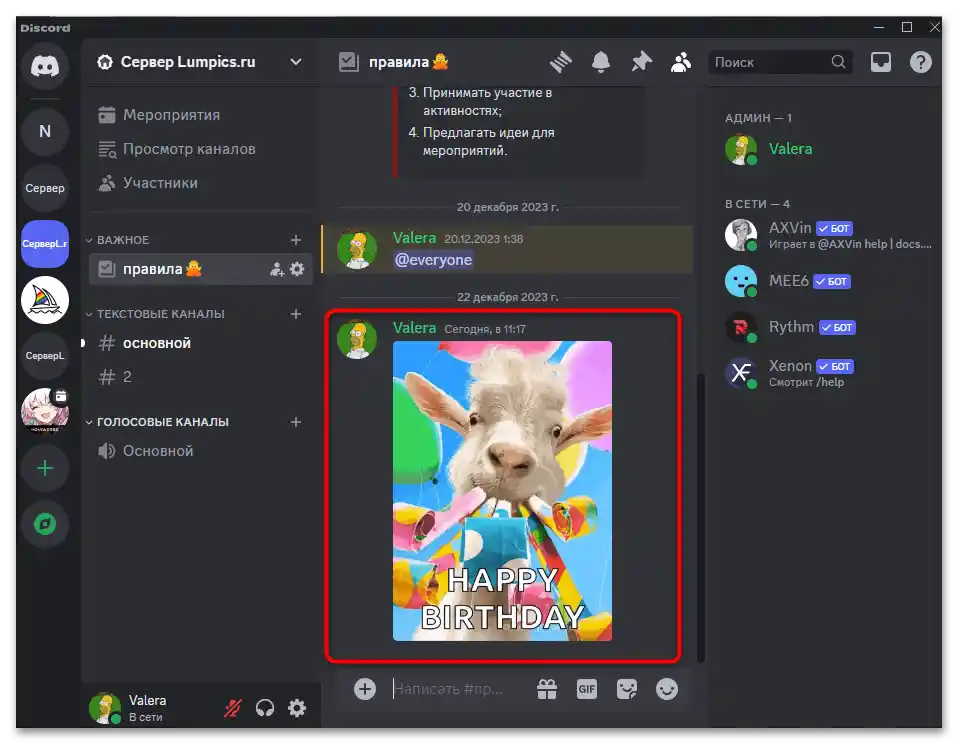This screenshot has height=744, width=958.
Task: Select the СерверL server icon
Action: tap(45, 356)
